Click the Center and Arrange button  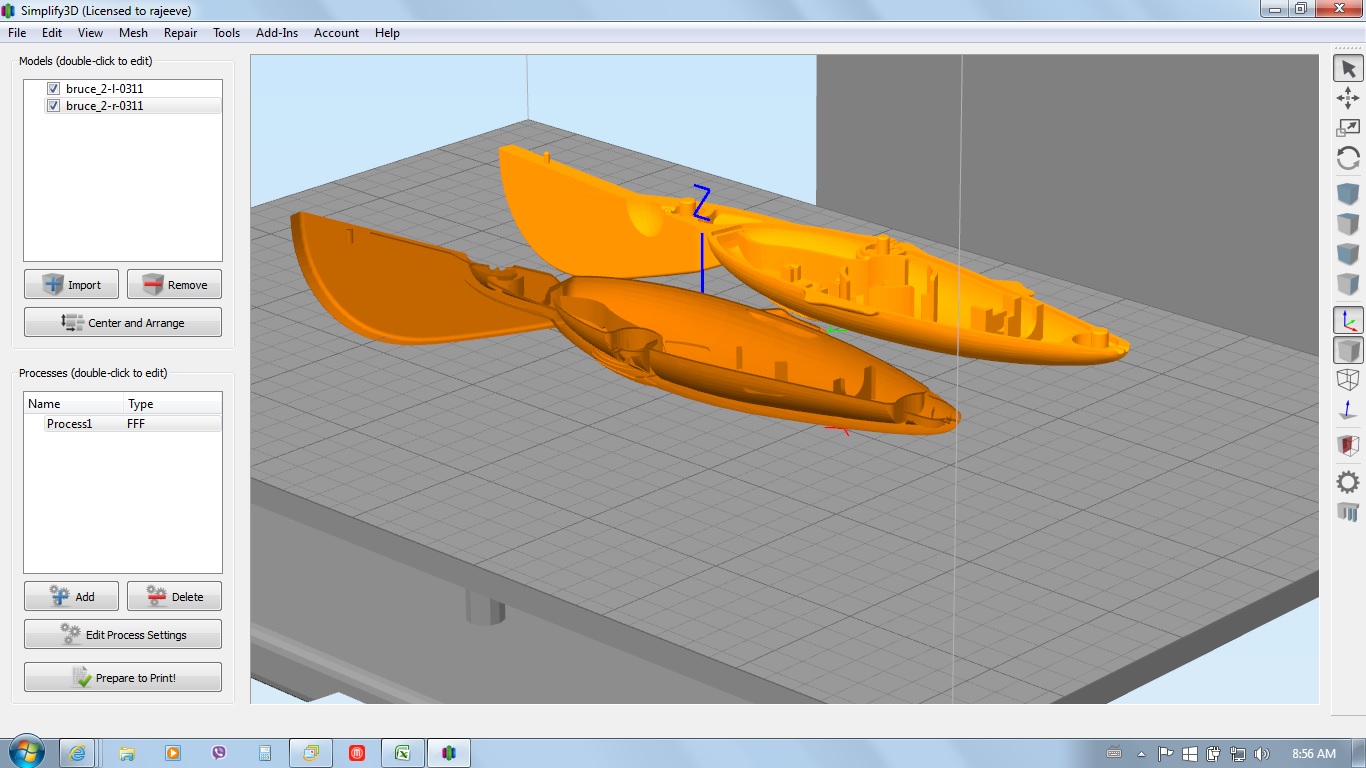[123, 323]
